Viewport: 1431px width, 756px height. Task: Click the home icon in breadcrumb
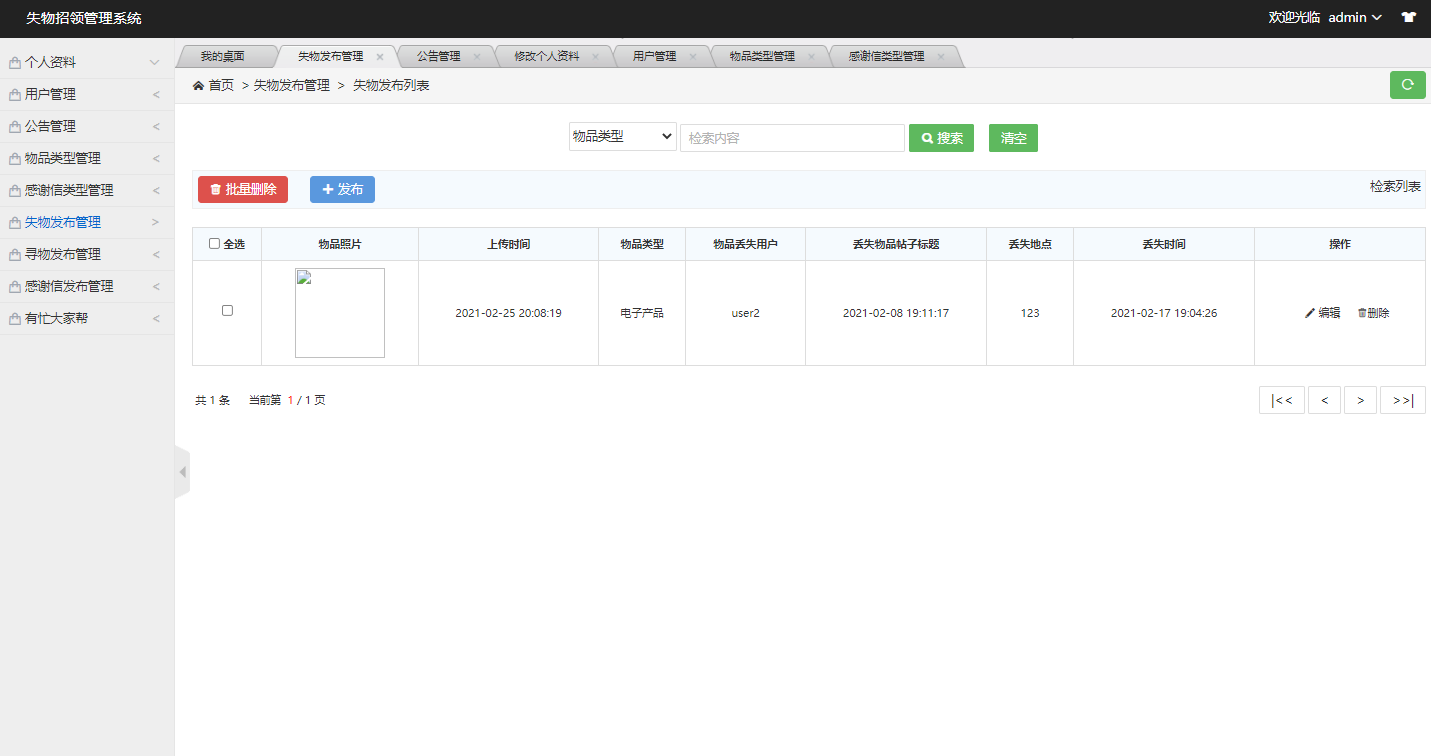[198, 86]
